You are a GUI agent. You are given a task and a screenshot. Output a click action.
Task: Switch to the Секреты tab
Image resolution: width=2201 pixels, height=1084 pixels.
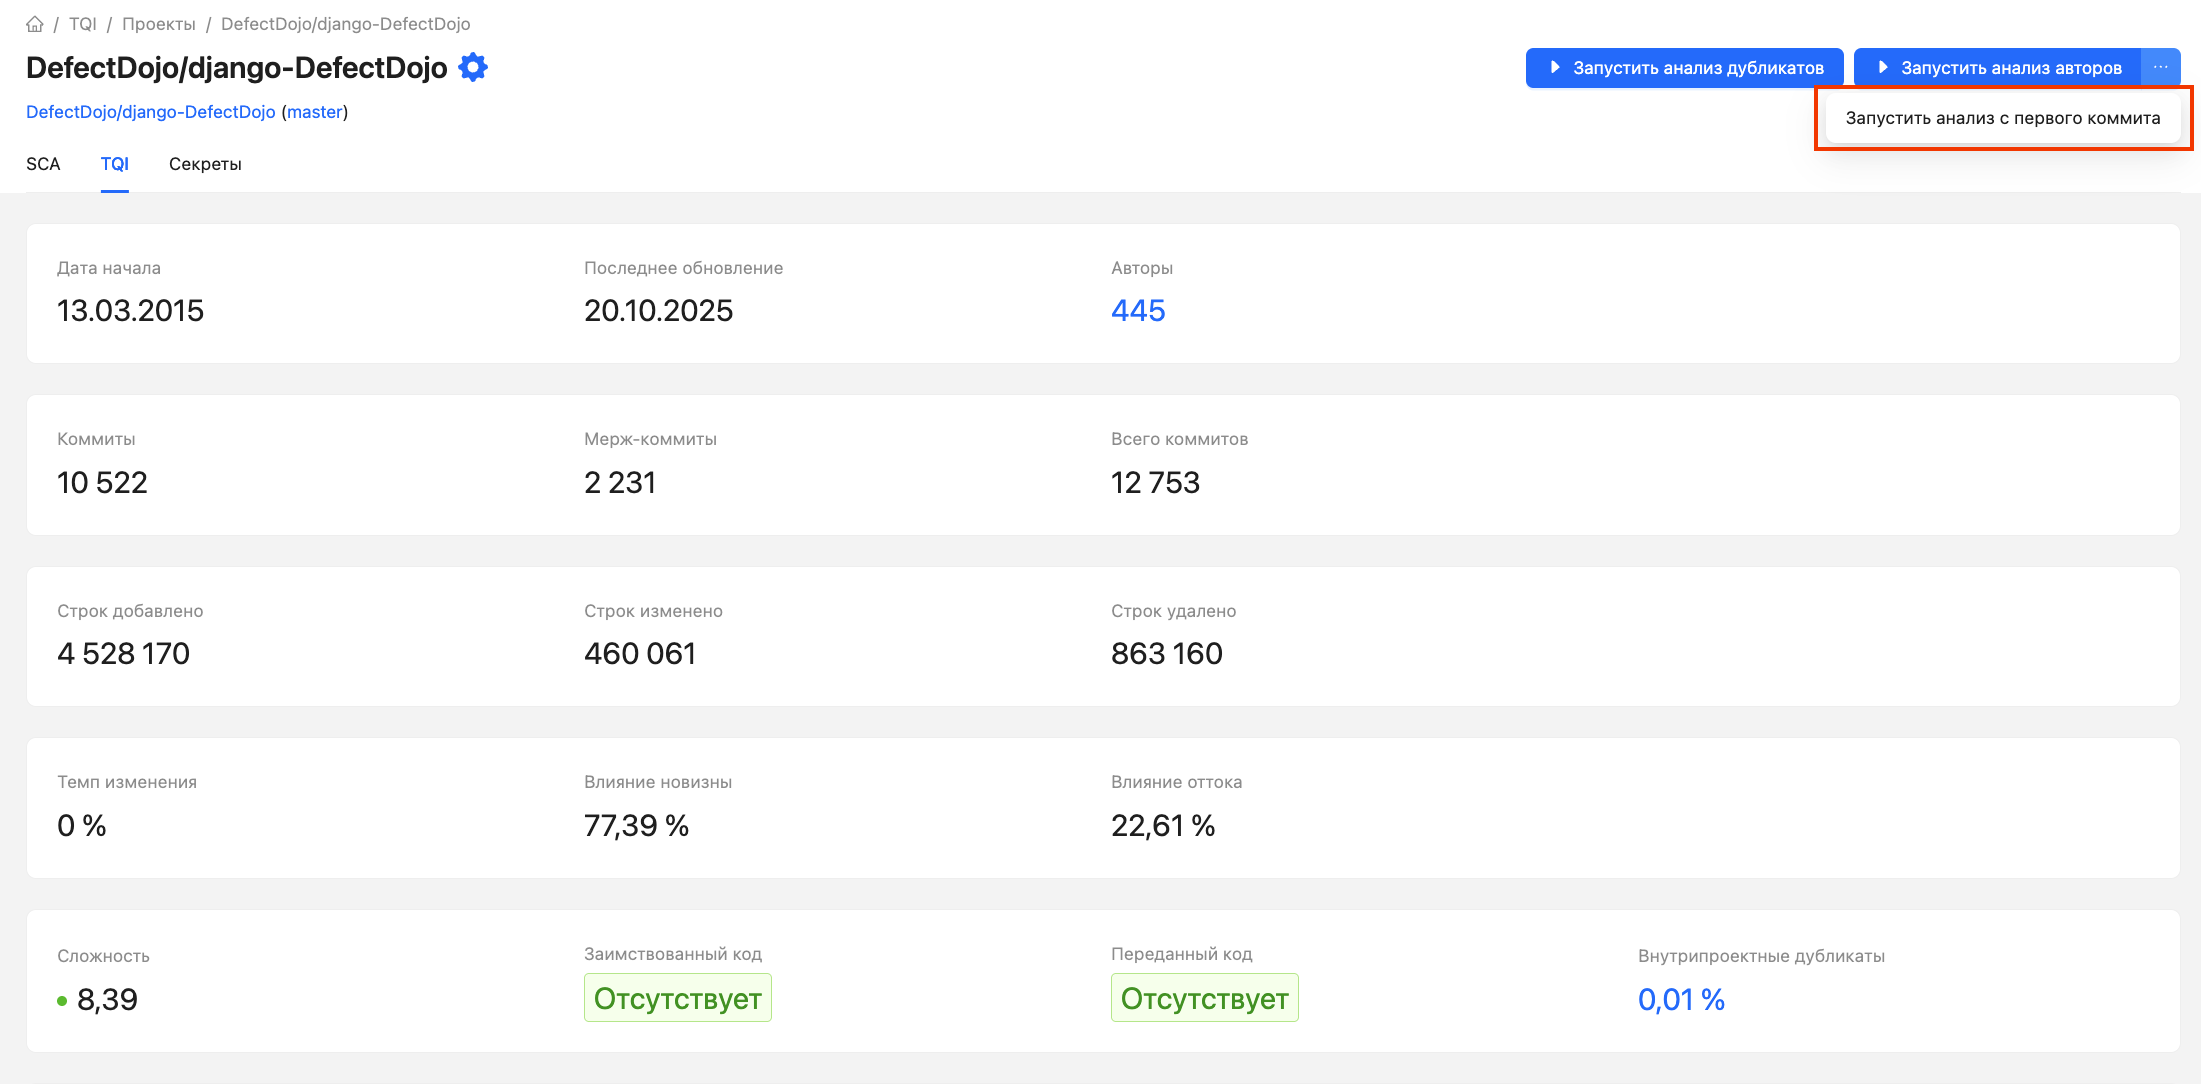[x=205, y=164]
